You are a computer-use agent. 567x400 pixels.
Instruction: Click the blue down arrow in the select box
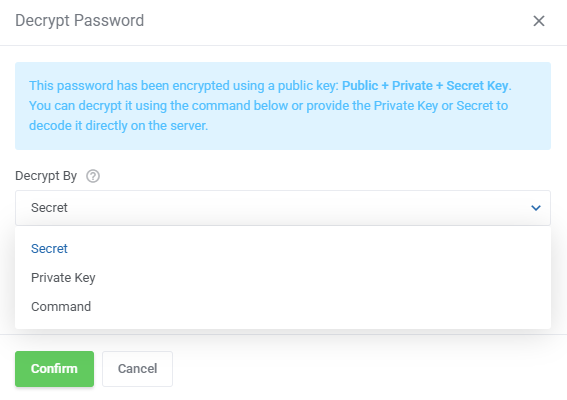pyautogui.click(x=536, y=208)
